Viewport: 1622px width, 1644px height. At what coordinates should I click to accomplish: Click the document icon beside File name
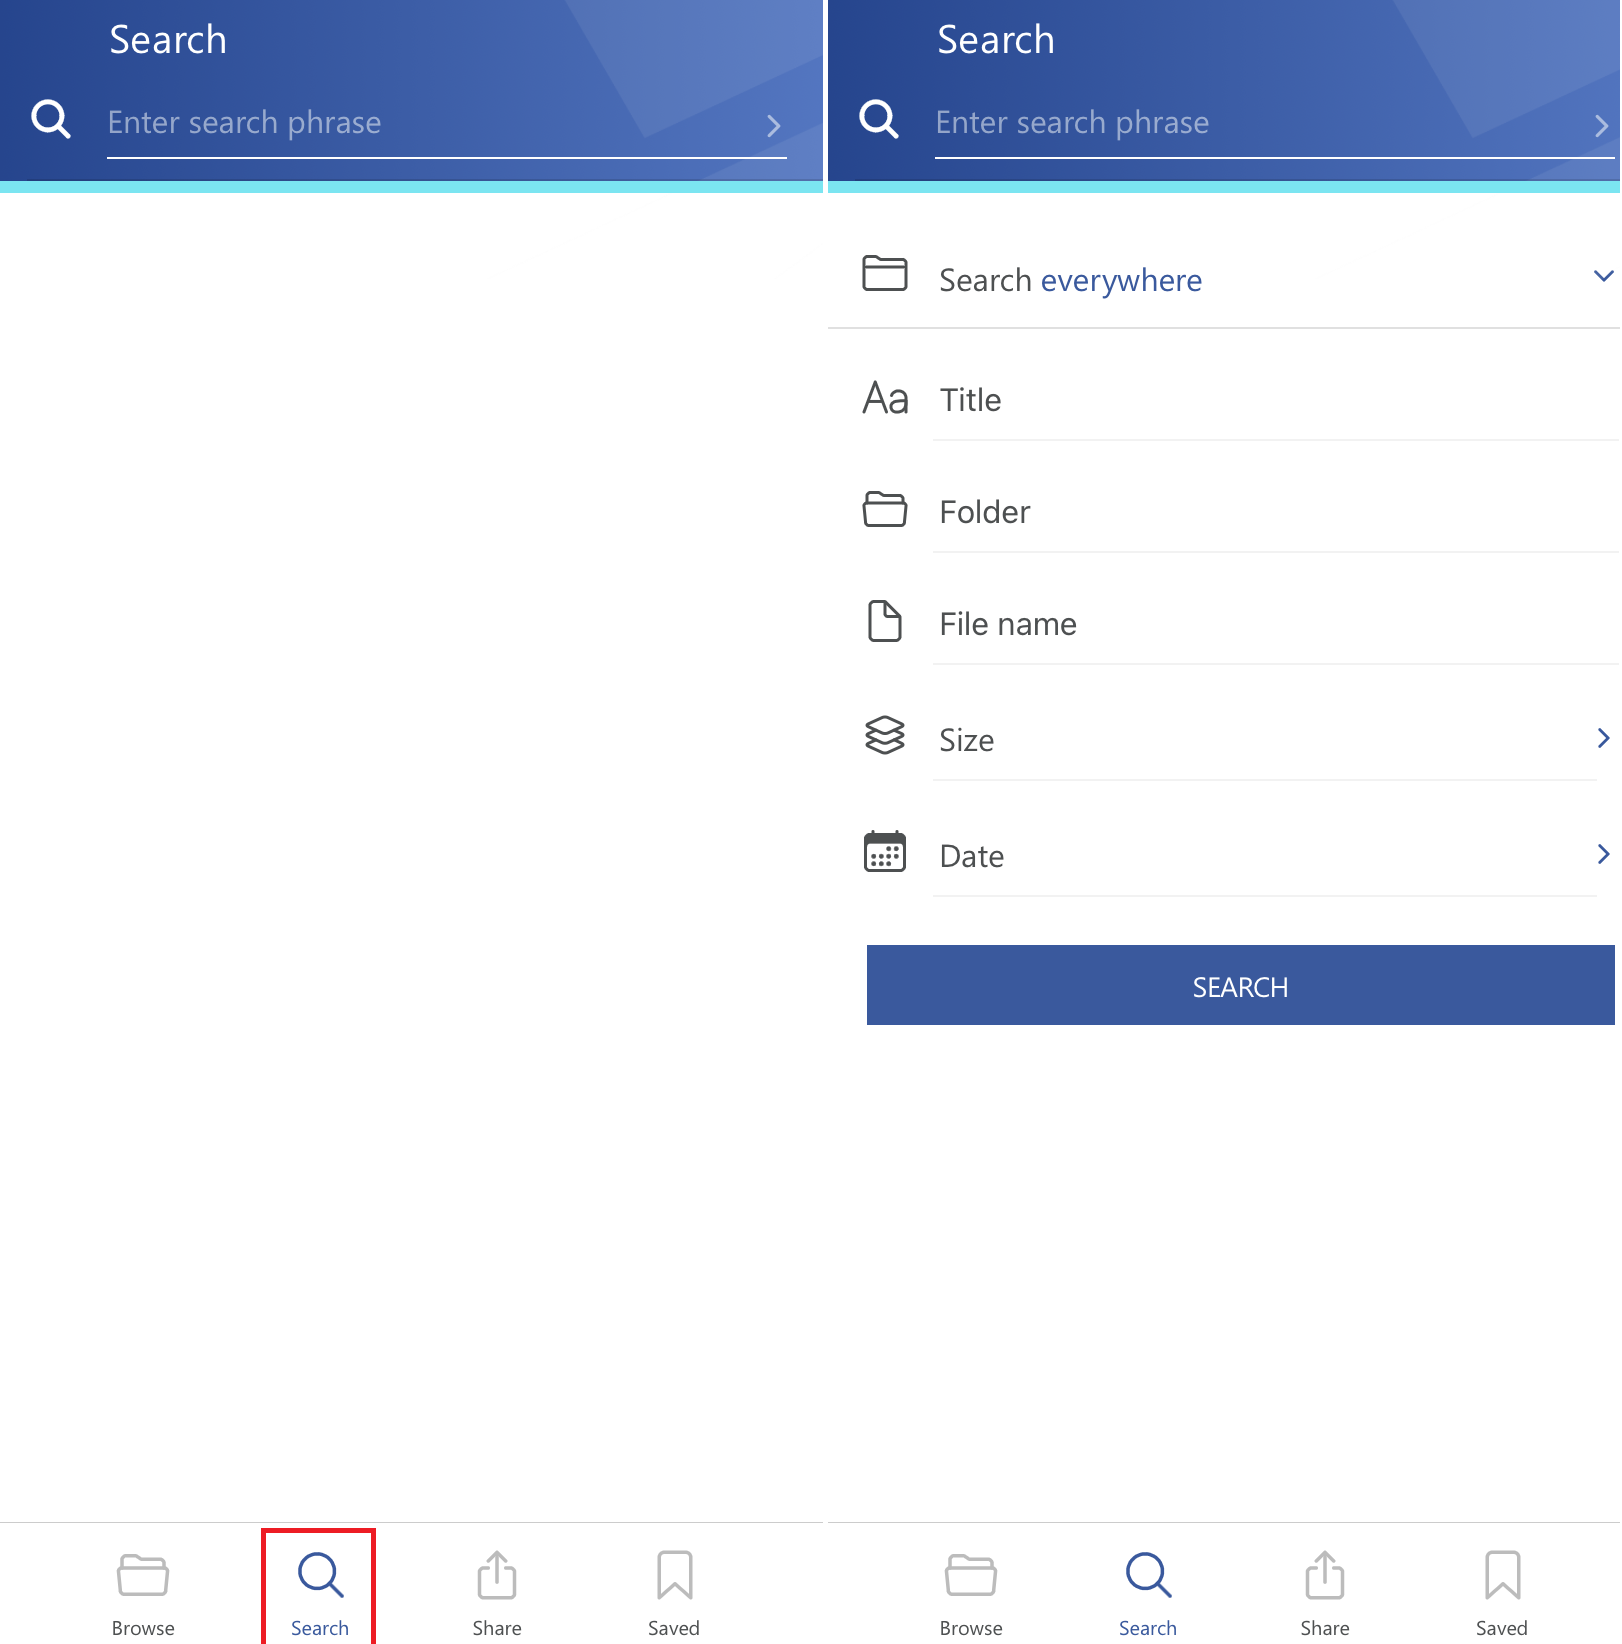(x=885, y=621)
